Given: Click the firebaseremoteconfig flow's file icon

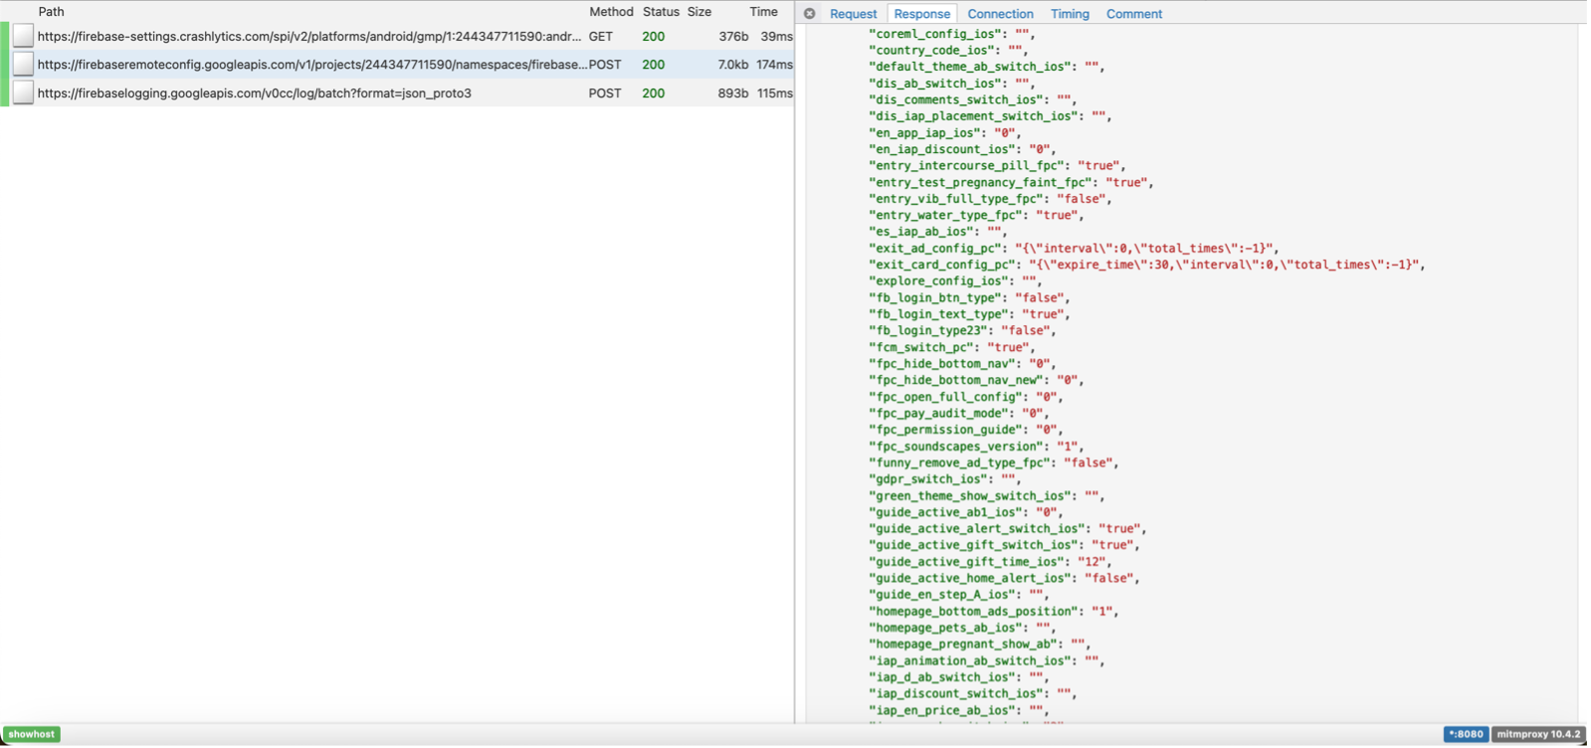Looking at the screenshot, I should (23, 64).
